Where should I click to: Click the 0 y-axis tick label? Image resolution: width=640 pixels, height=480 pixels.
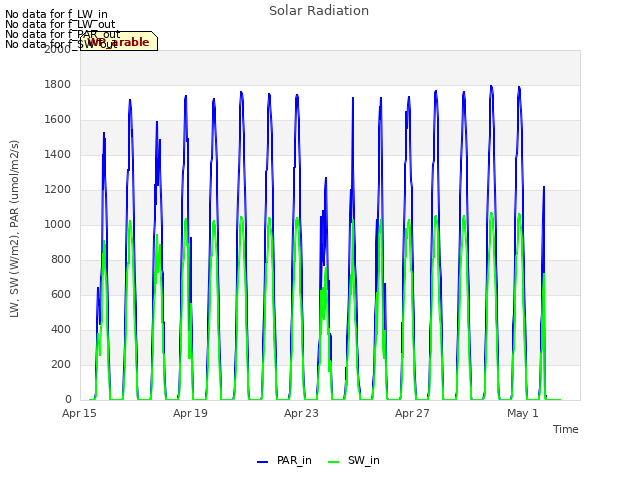pos(68,400)
